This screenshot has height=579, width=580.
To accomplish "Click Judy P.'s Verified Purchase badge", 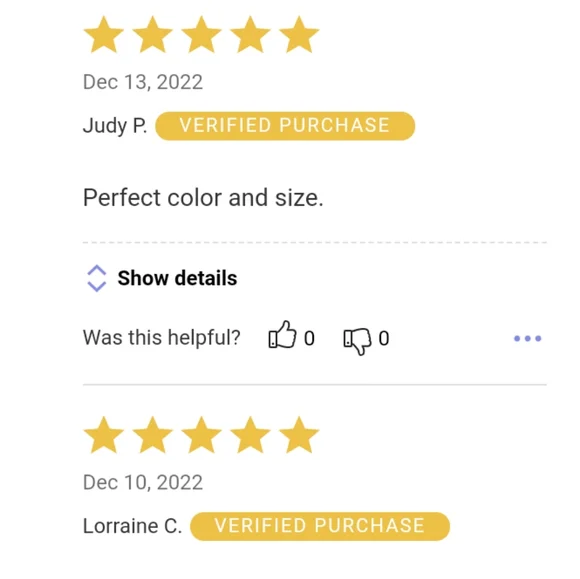I will [x=285, y=126].
